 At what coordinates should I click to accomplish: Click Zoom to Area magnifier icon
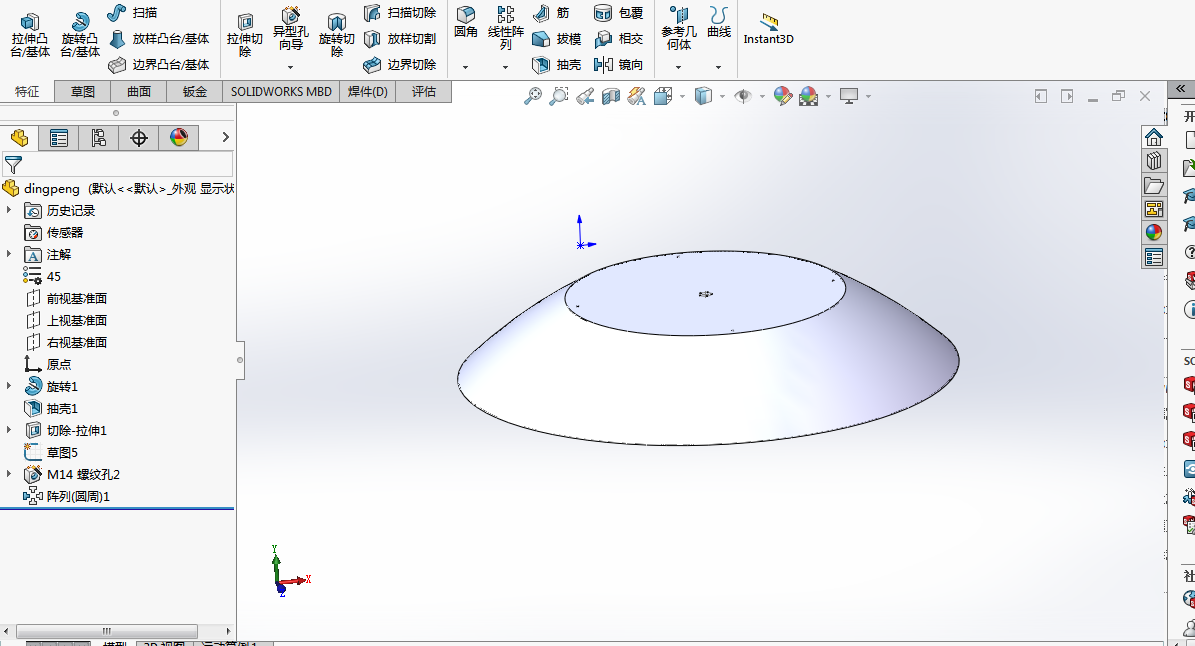click(x=559, y=96)
